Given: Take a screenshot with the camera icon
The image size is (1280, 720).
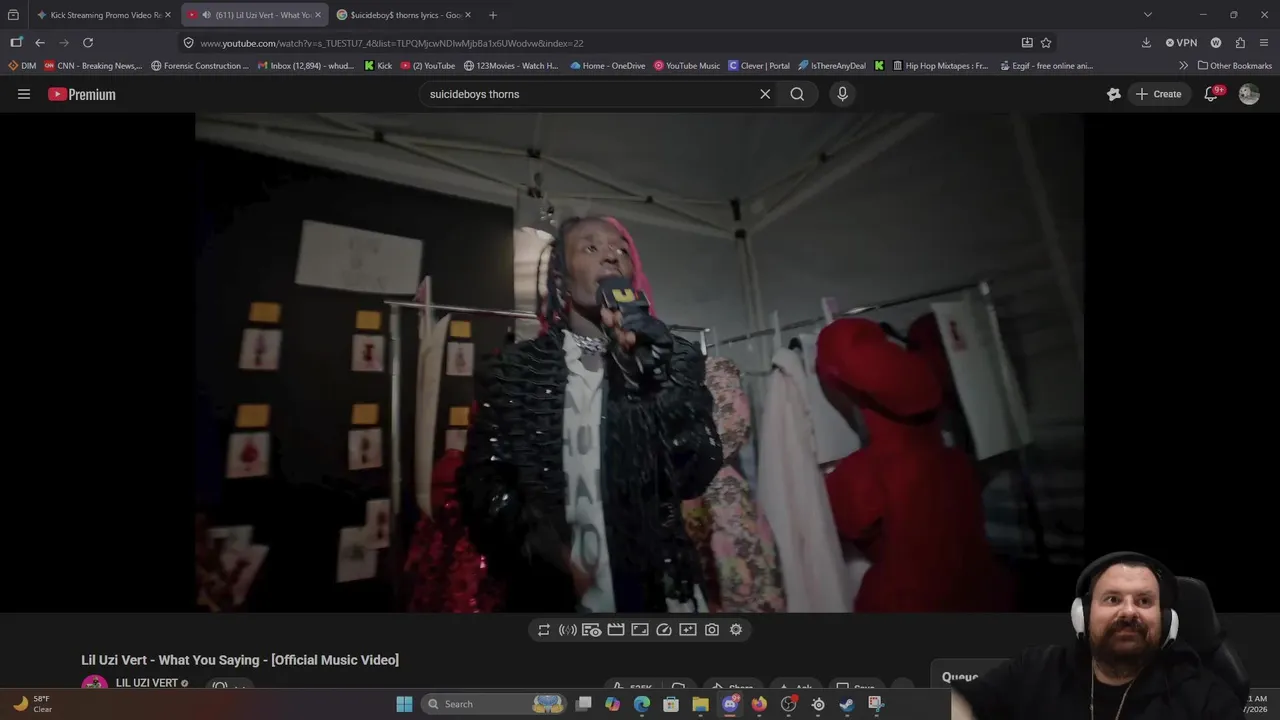Looking at the screenshot, I should (712, 630).
